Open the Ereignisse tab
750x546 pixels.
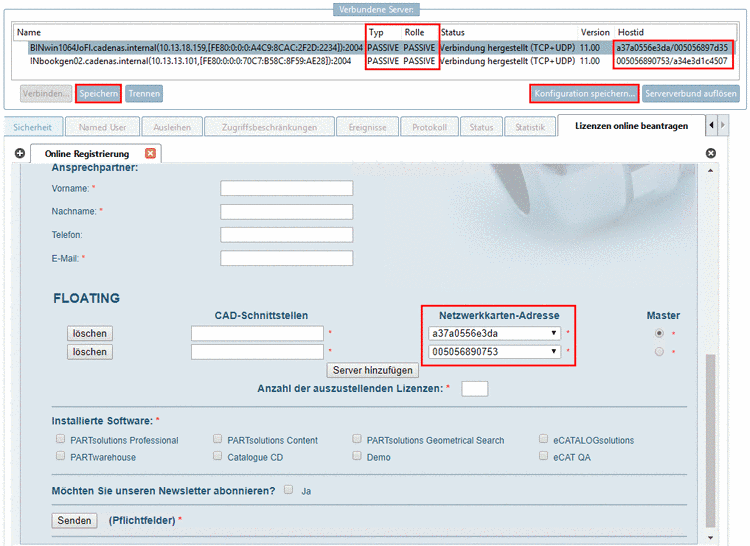(x=367, y=127)
